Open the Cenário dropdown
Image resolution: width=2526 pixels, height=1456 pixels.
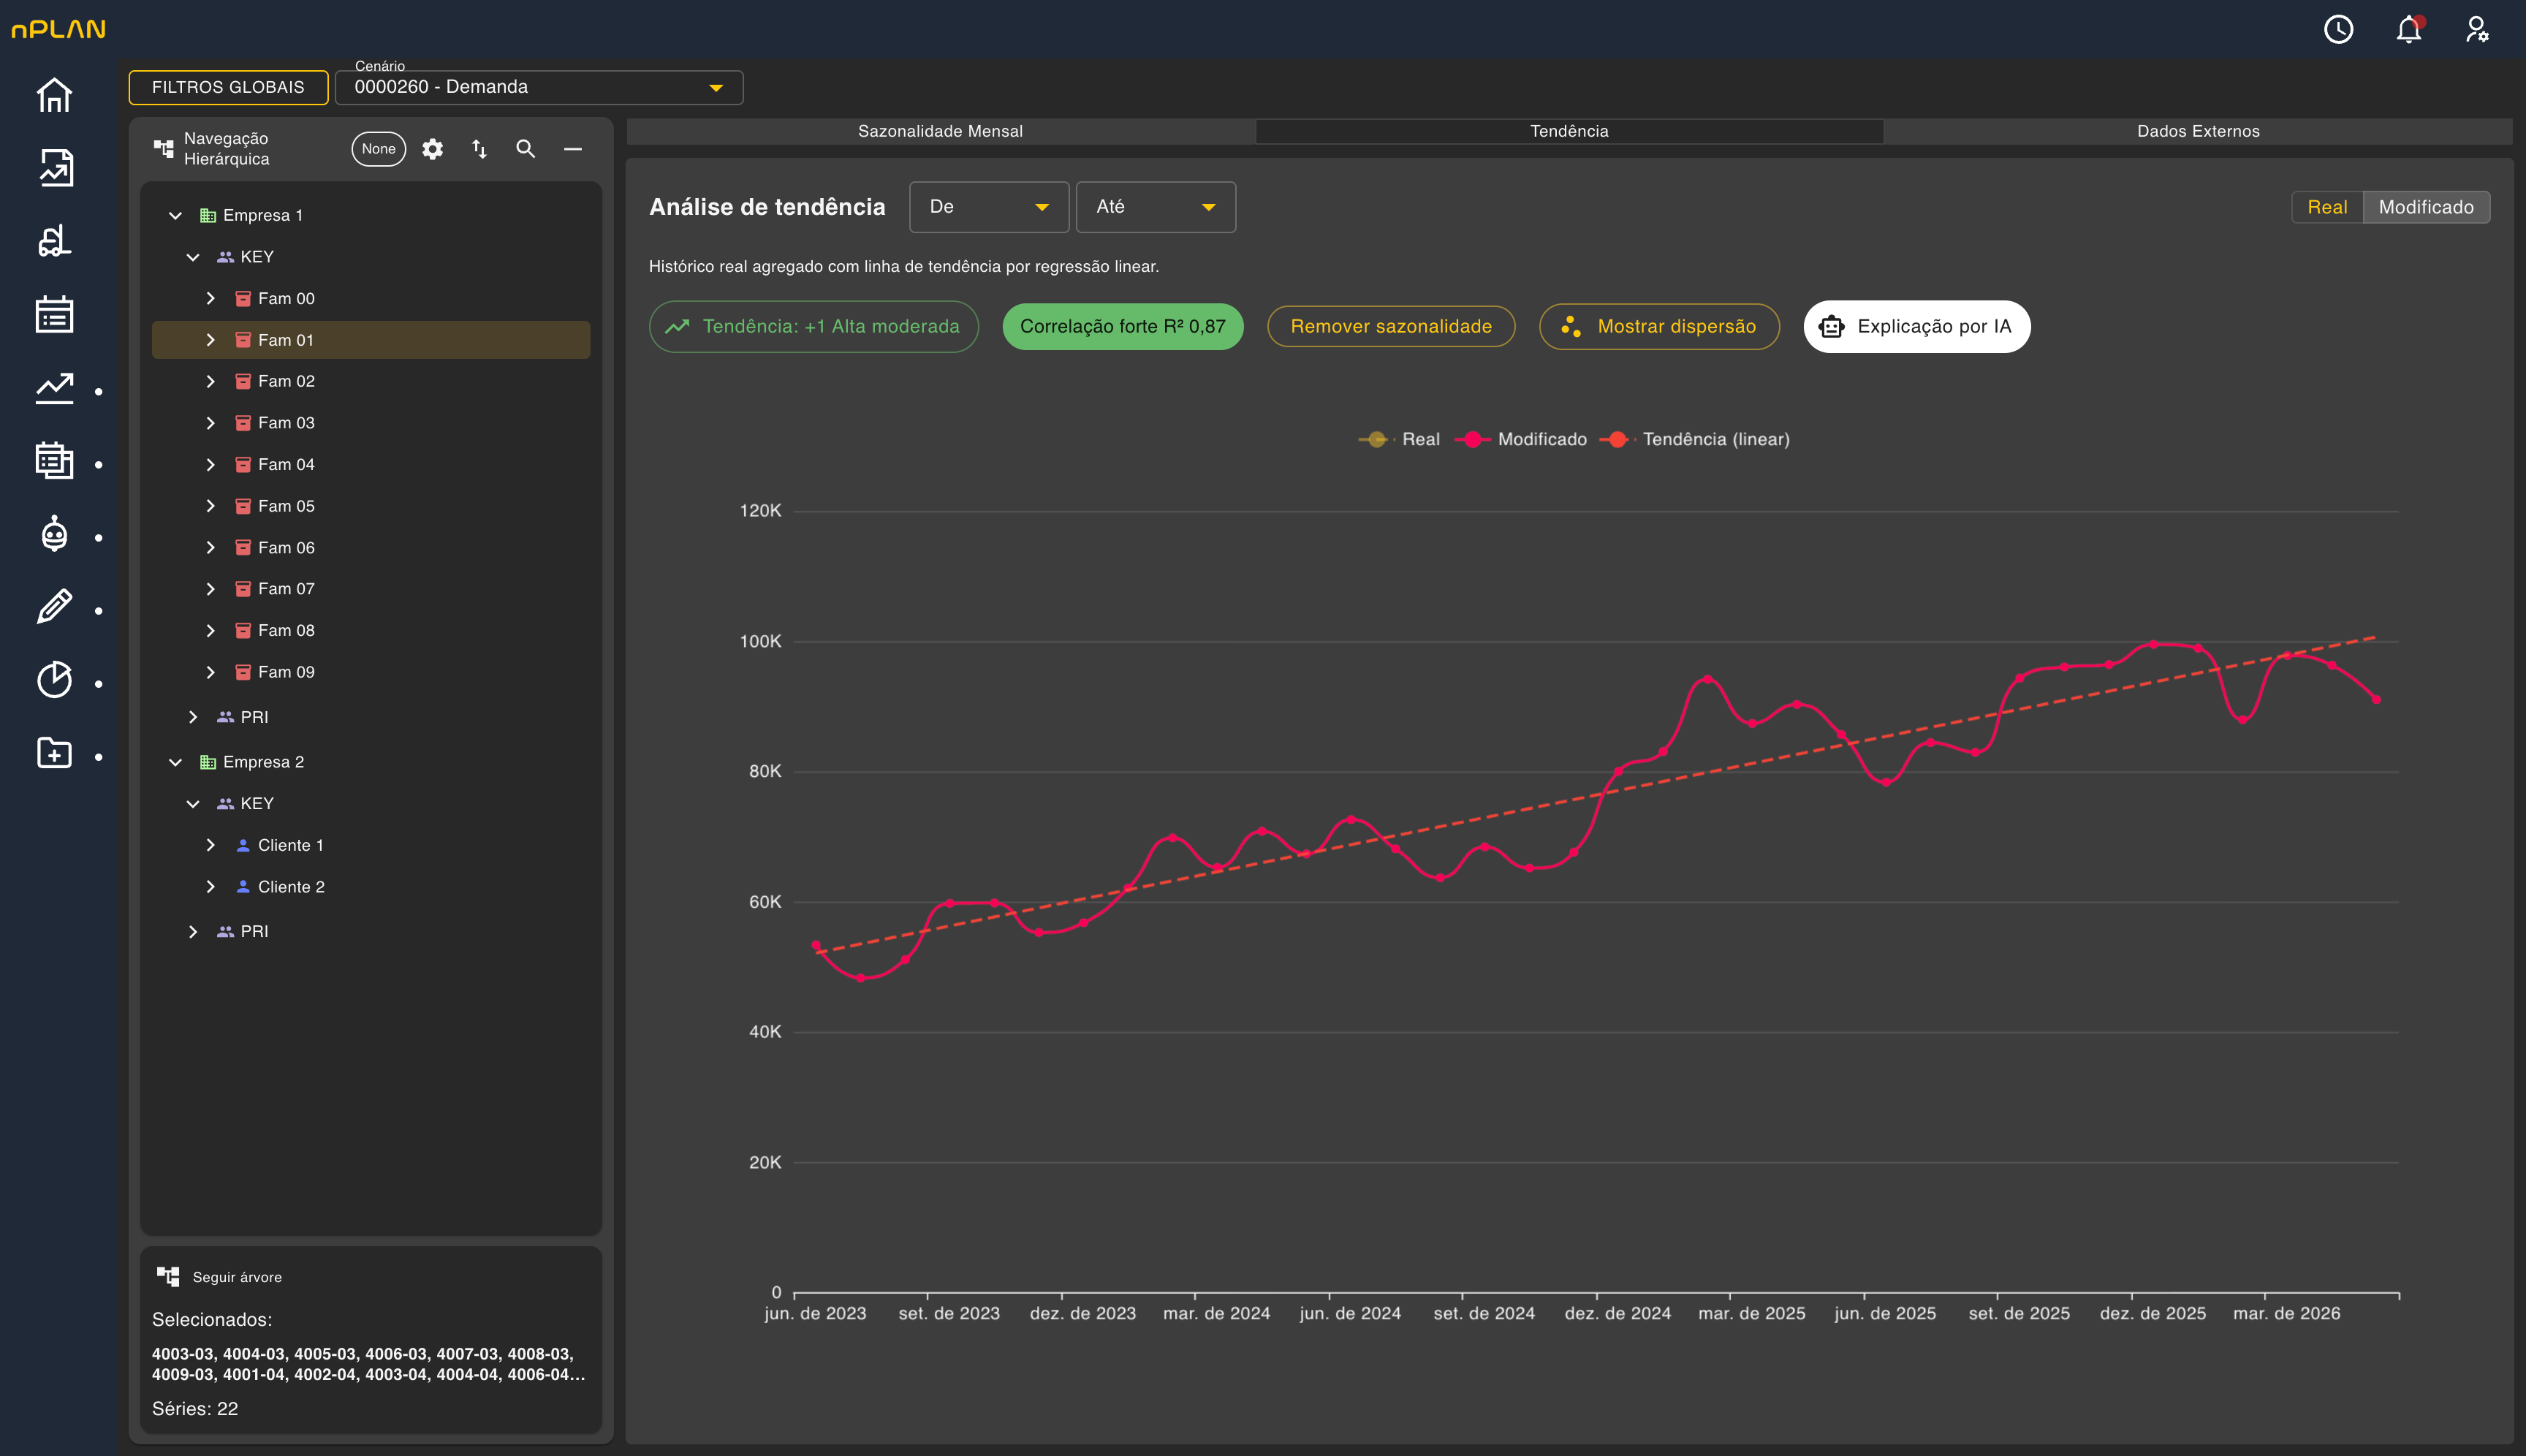(x=539, y=87)
